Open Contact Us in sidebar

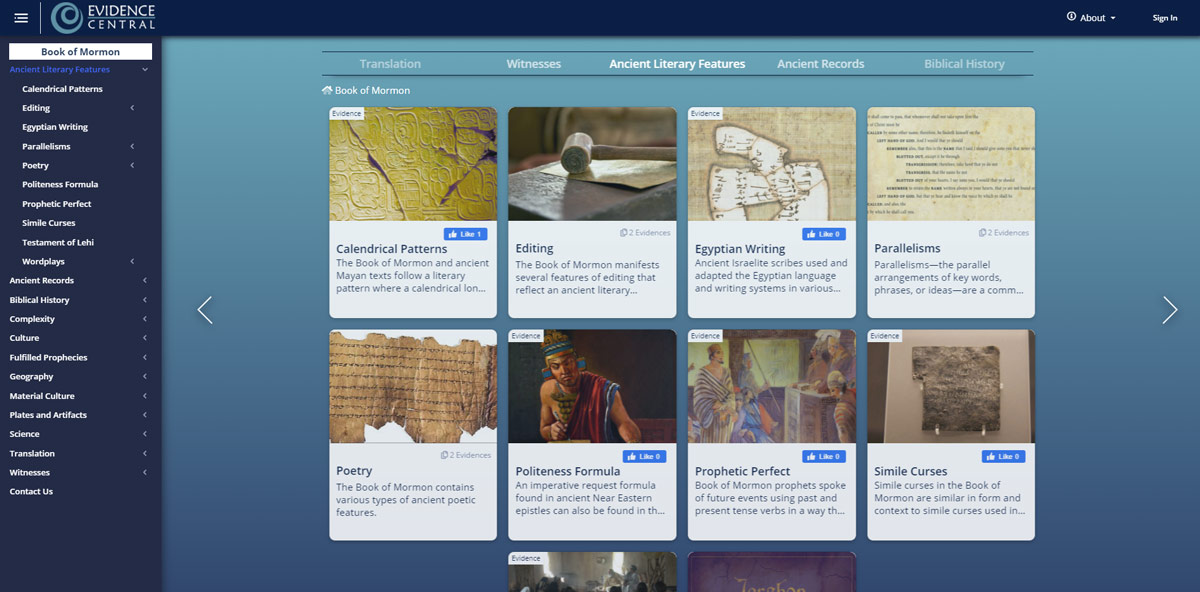click(x=31, y=492)
